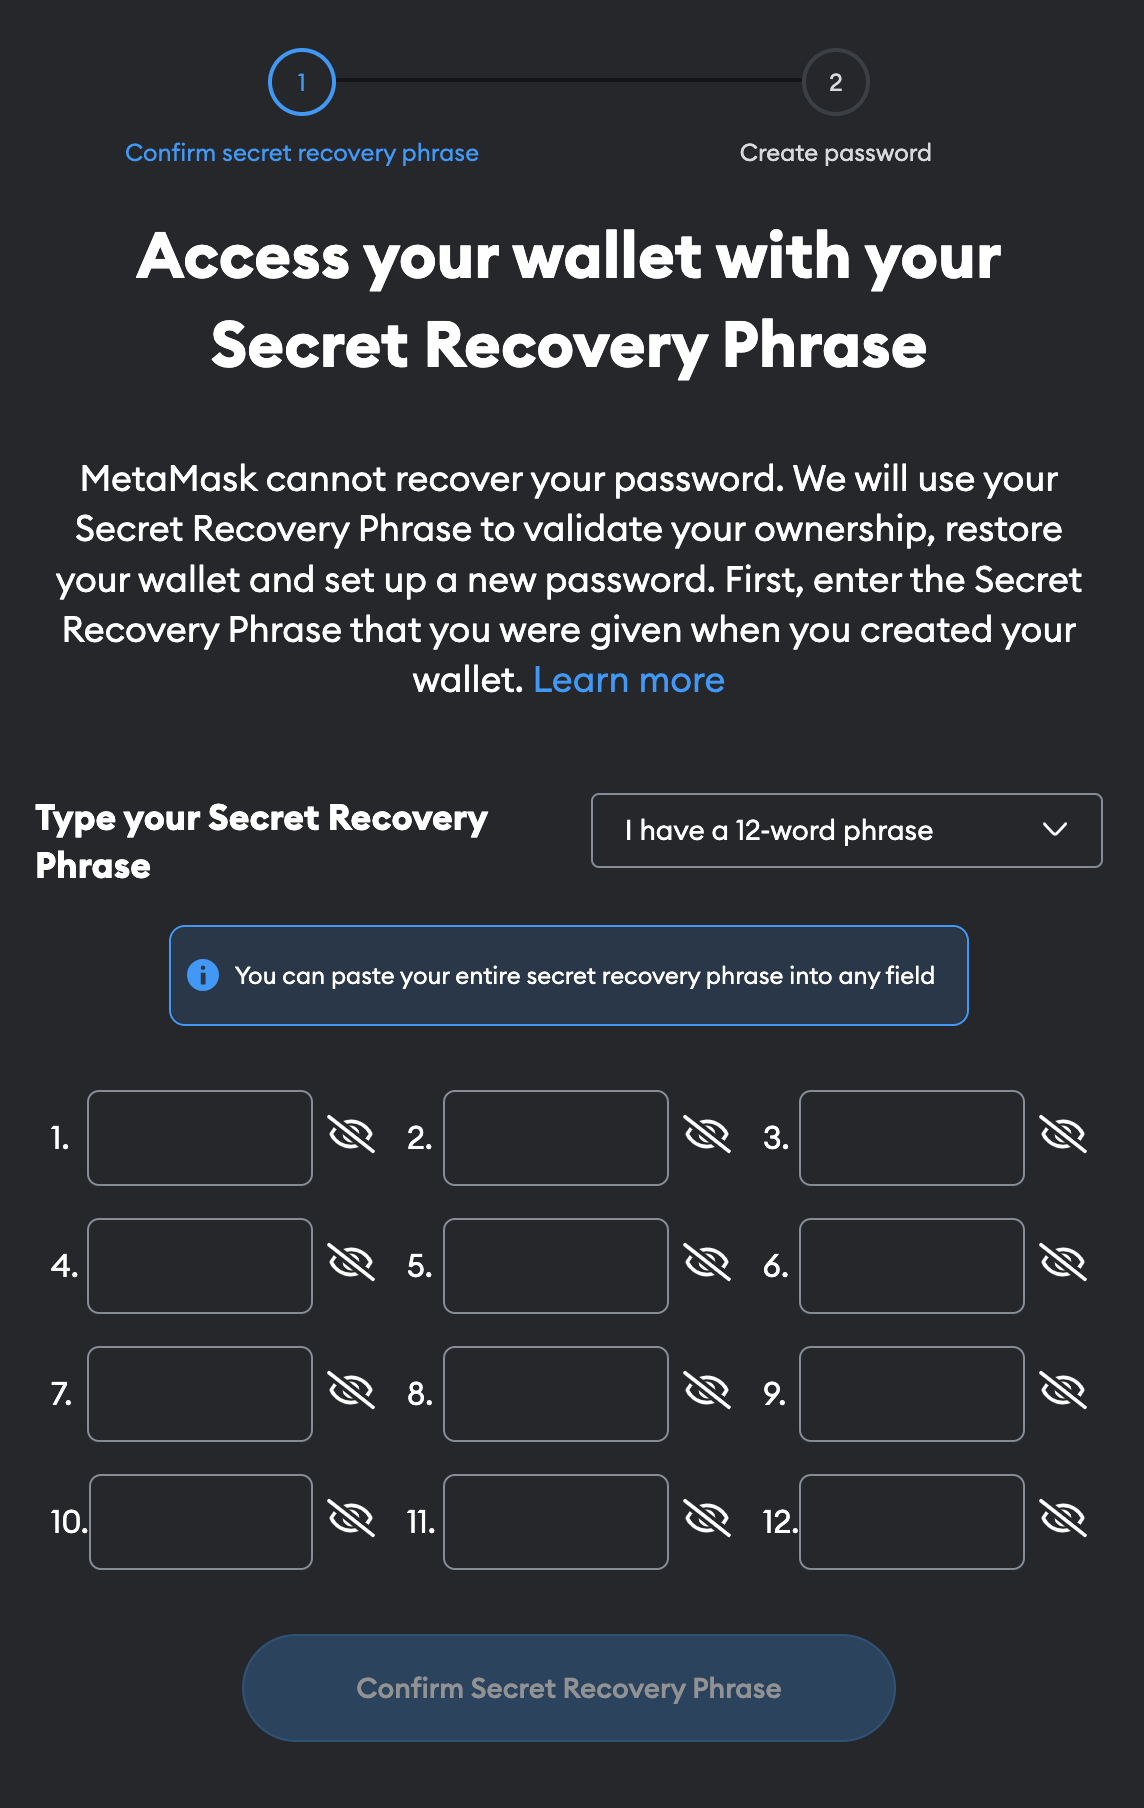The width and height of the screenshot is (1144, 1808).
Task: Open the 12-word phrase dropdown
Action: (x=847, y=830)
